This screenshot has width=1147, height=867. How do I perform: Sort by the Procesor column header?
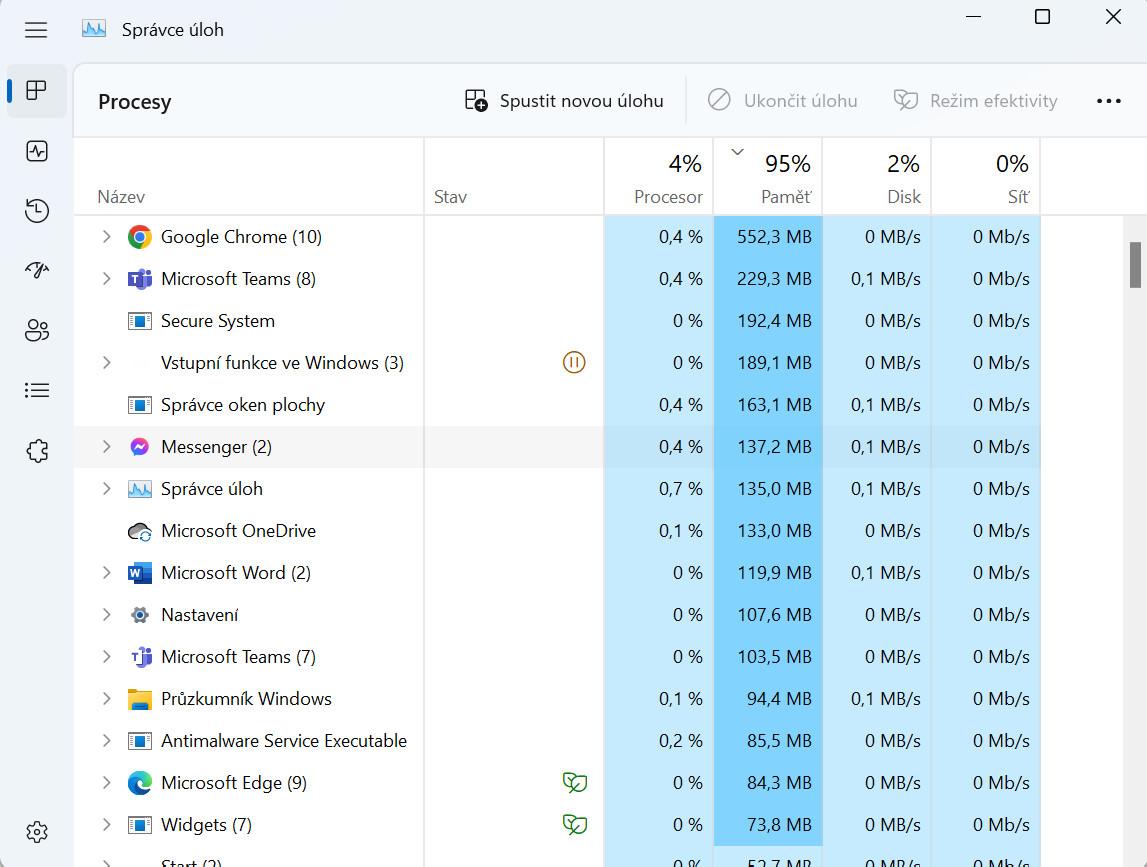pyautogui.click(x=658, y=177)
